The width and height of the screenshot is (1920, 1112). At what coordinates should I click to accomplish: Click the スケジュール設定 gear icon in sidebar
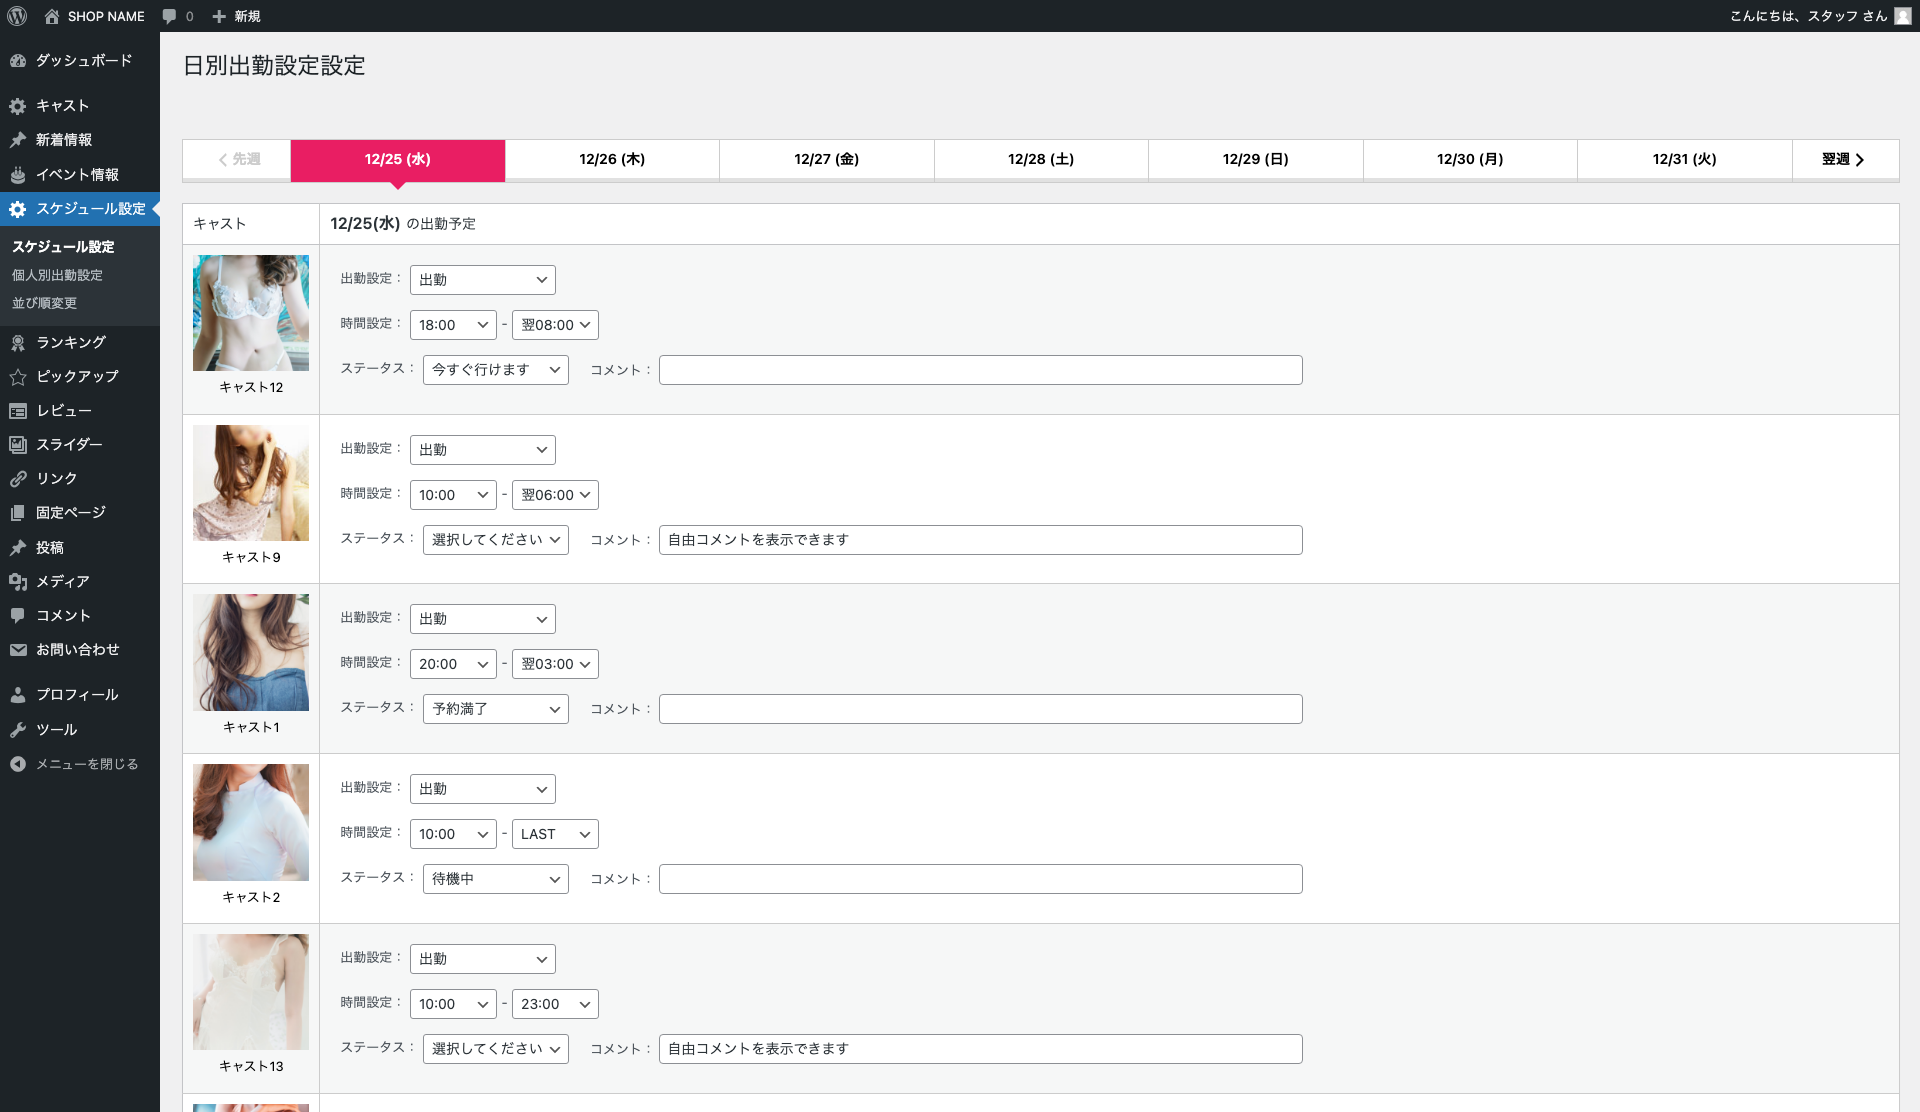pos(18,209)
